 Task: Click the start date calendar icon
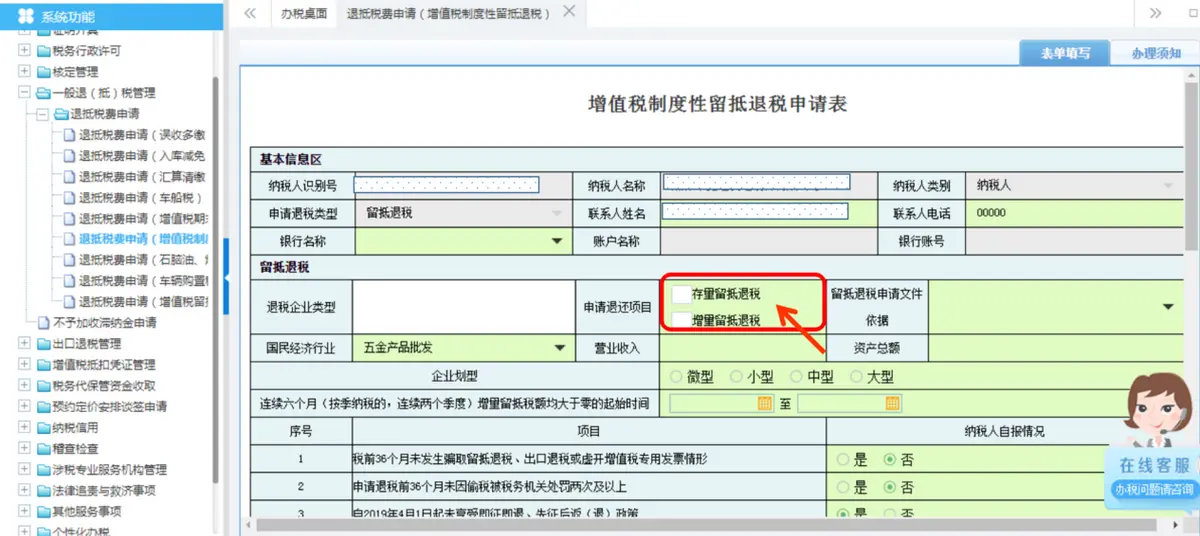click(765, 403)
